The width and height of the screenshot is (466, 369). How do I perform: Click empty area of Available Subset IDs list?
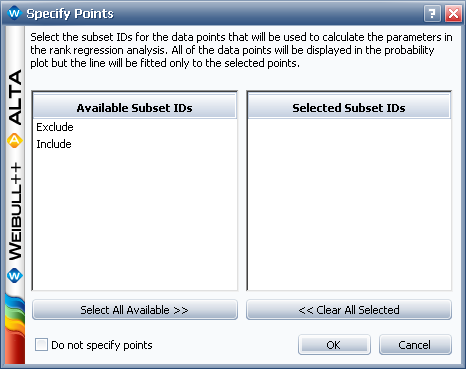point(135,222)
